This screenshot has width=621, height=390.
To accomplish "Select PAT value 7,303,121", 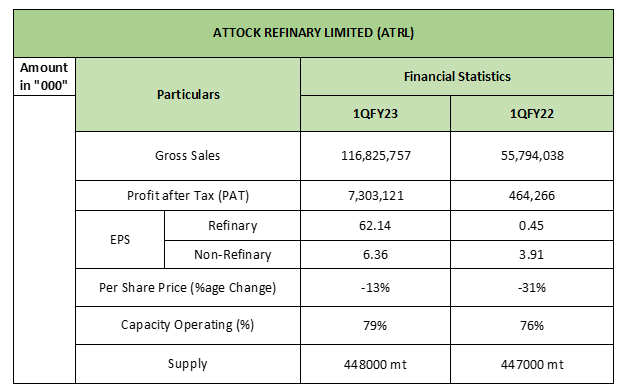I will (x=375, y=196).
